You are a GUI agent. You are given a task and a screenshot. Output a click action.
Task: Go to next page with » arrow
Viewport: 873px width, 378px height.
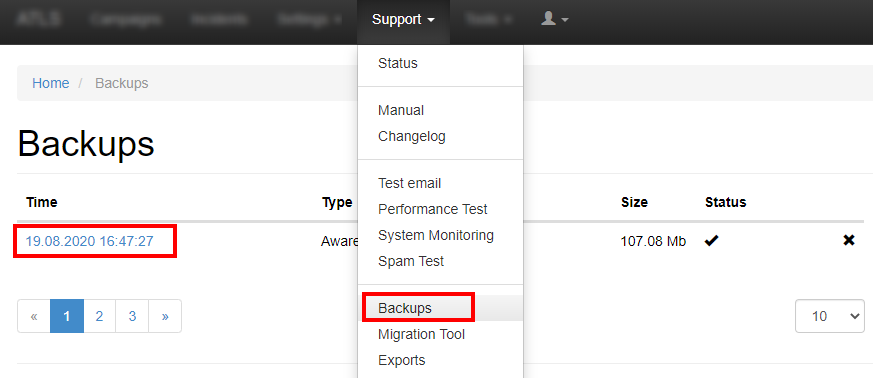click(x=165, y=316)
